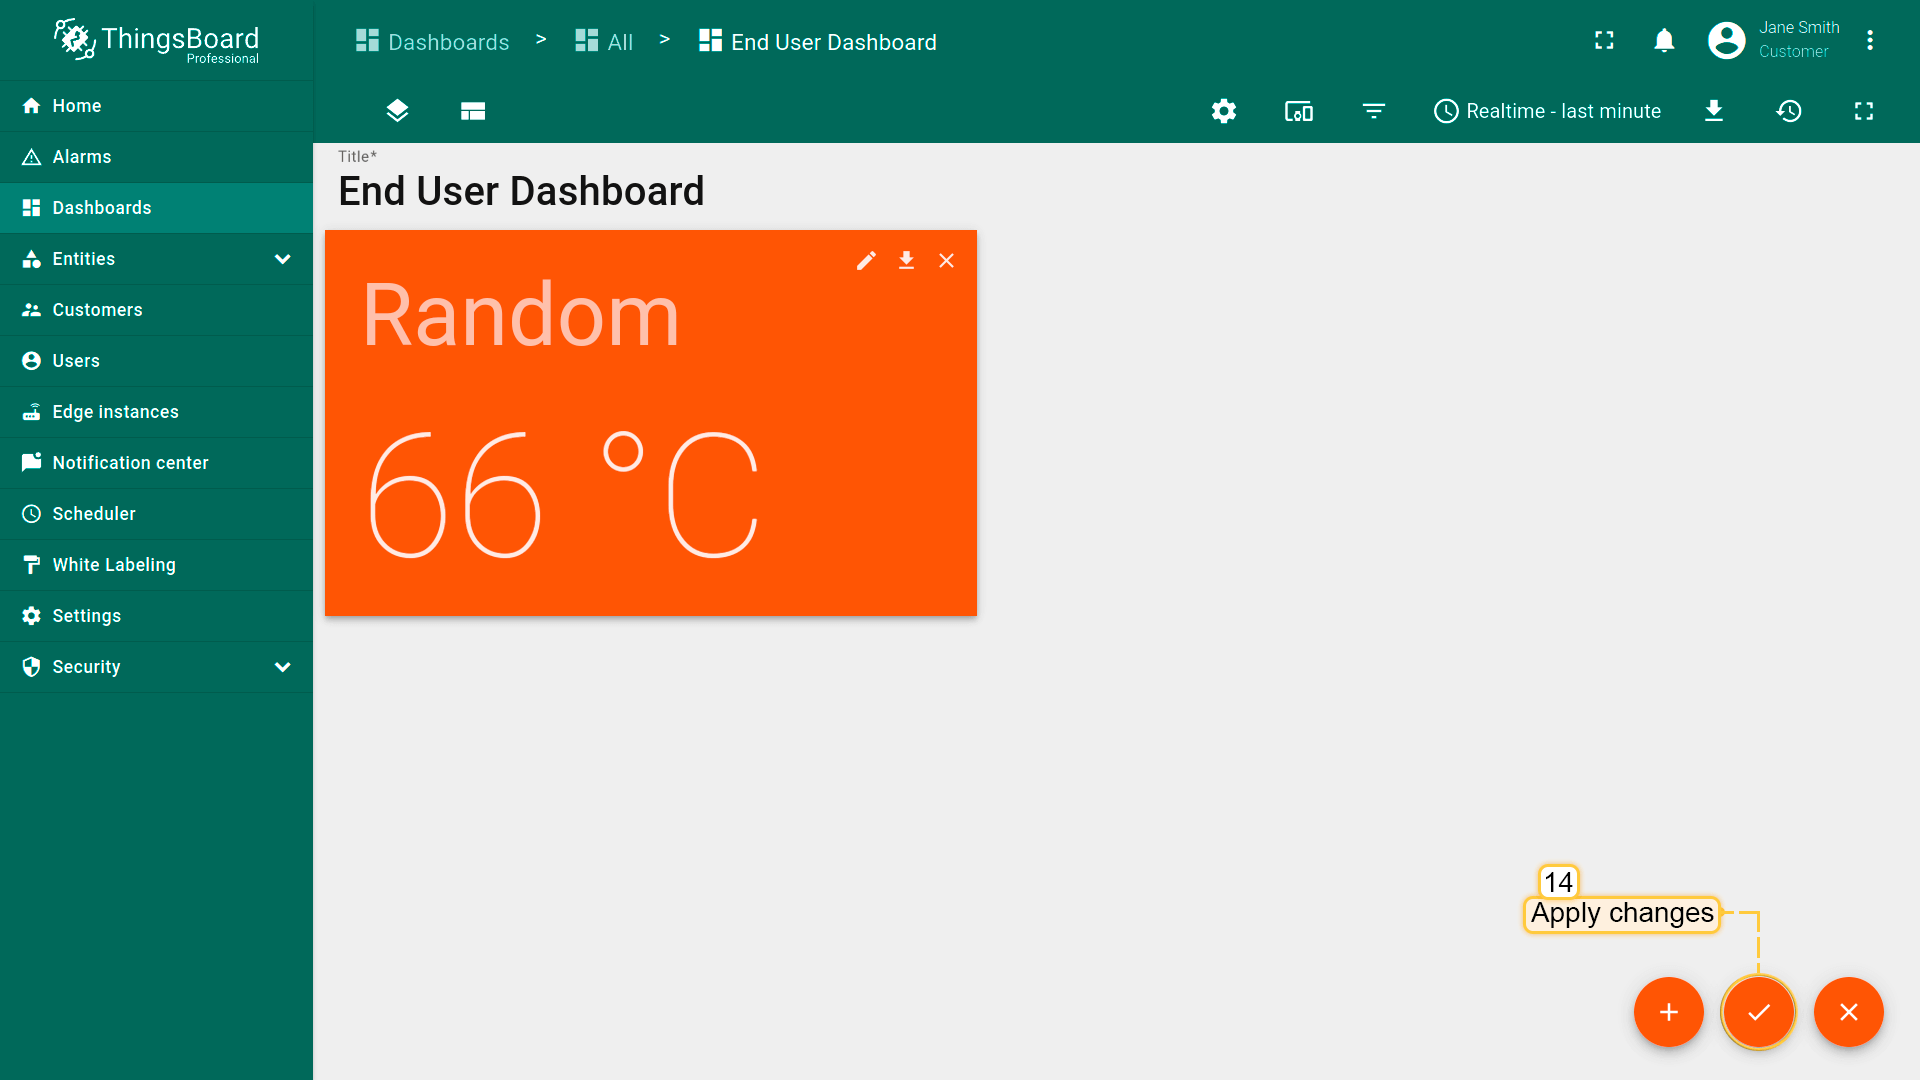Open the manage layouts icon in toolbar
This screenshot has width=1920, height=1080.
pyautogui.click(x=473, y=111)
